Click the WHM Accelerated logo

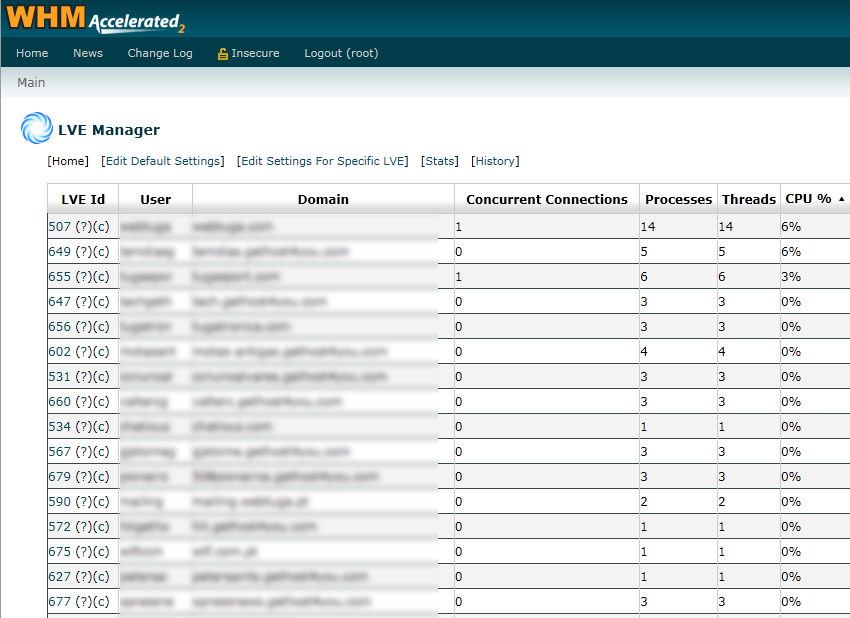pos(95,19)
